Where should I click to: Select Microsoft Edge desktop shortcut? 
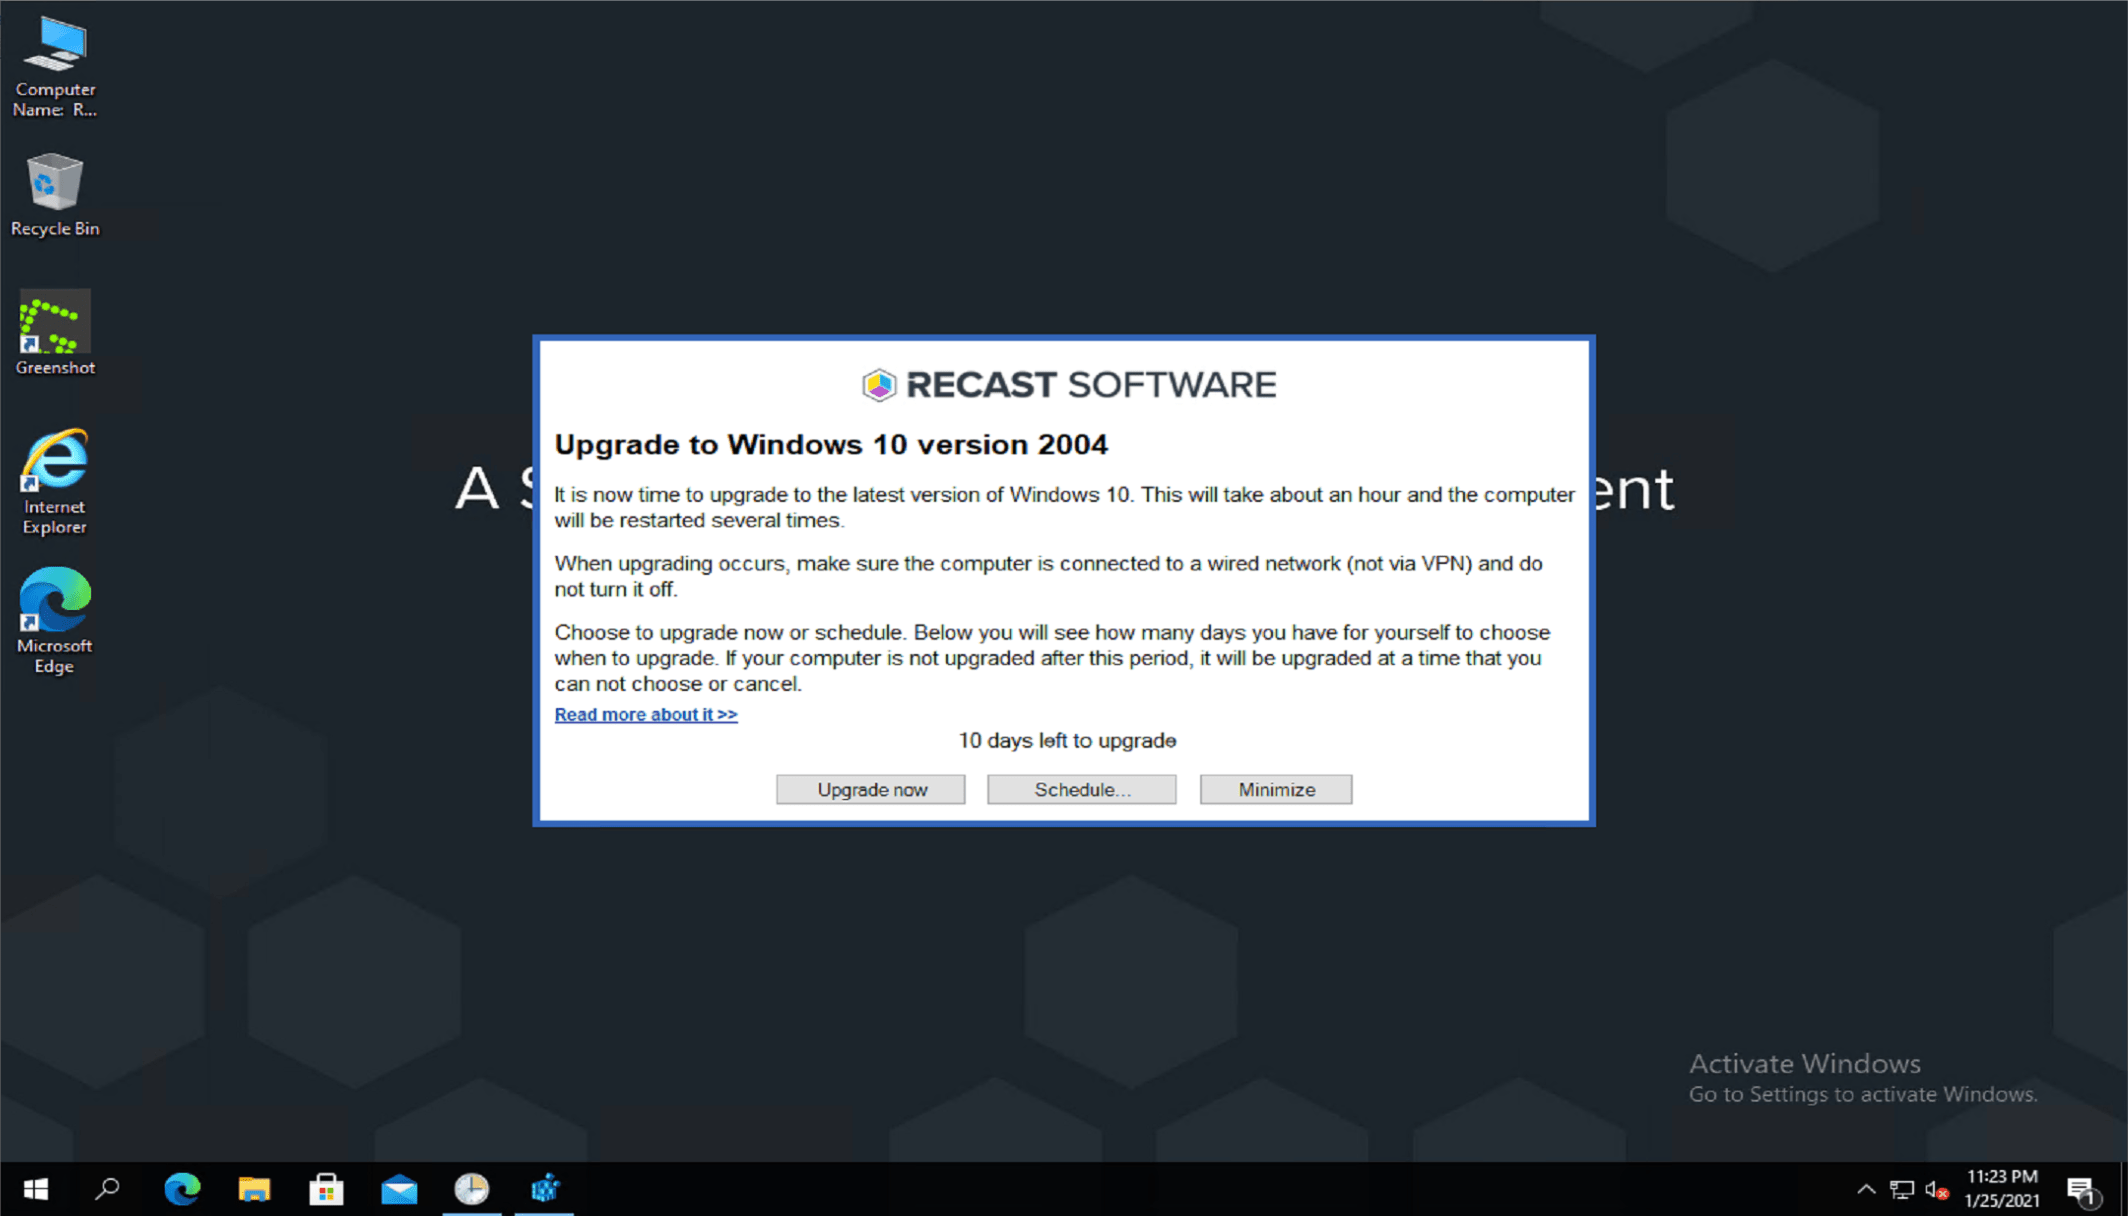click(x=55, y=620)
